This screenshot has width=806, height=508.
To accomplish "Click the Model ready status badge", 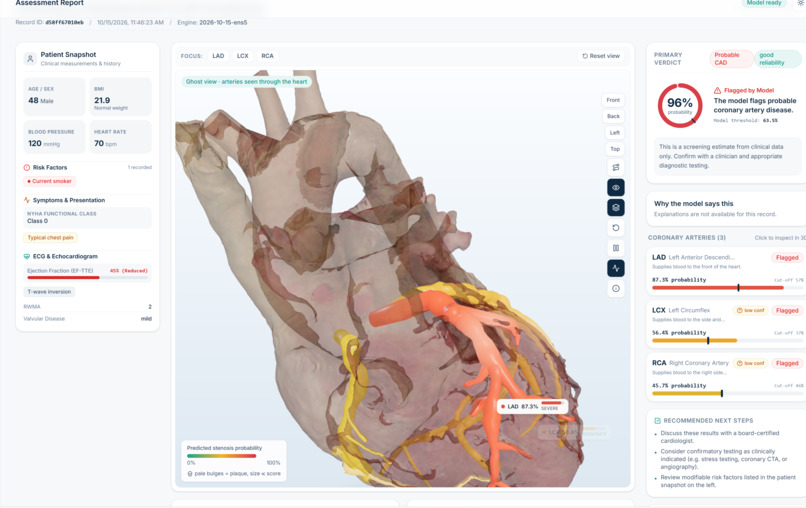I will [x=764, y=3].
